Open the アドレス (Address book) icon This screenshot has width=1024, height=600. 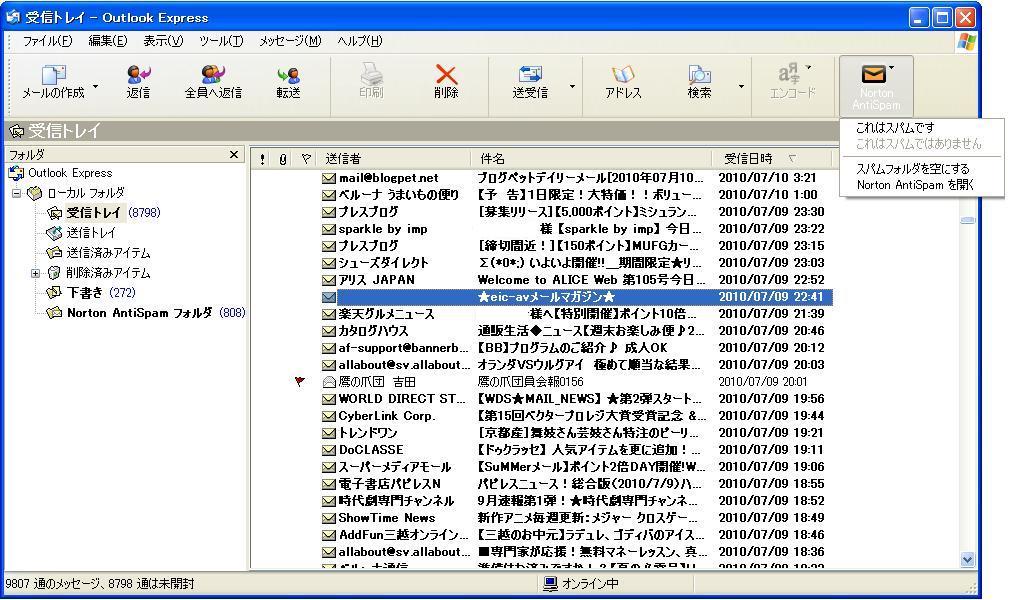coord(623,75)
